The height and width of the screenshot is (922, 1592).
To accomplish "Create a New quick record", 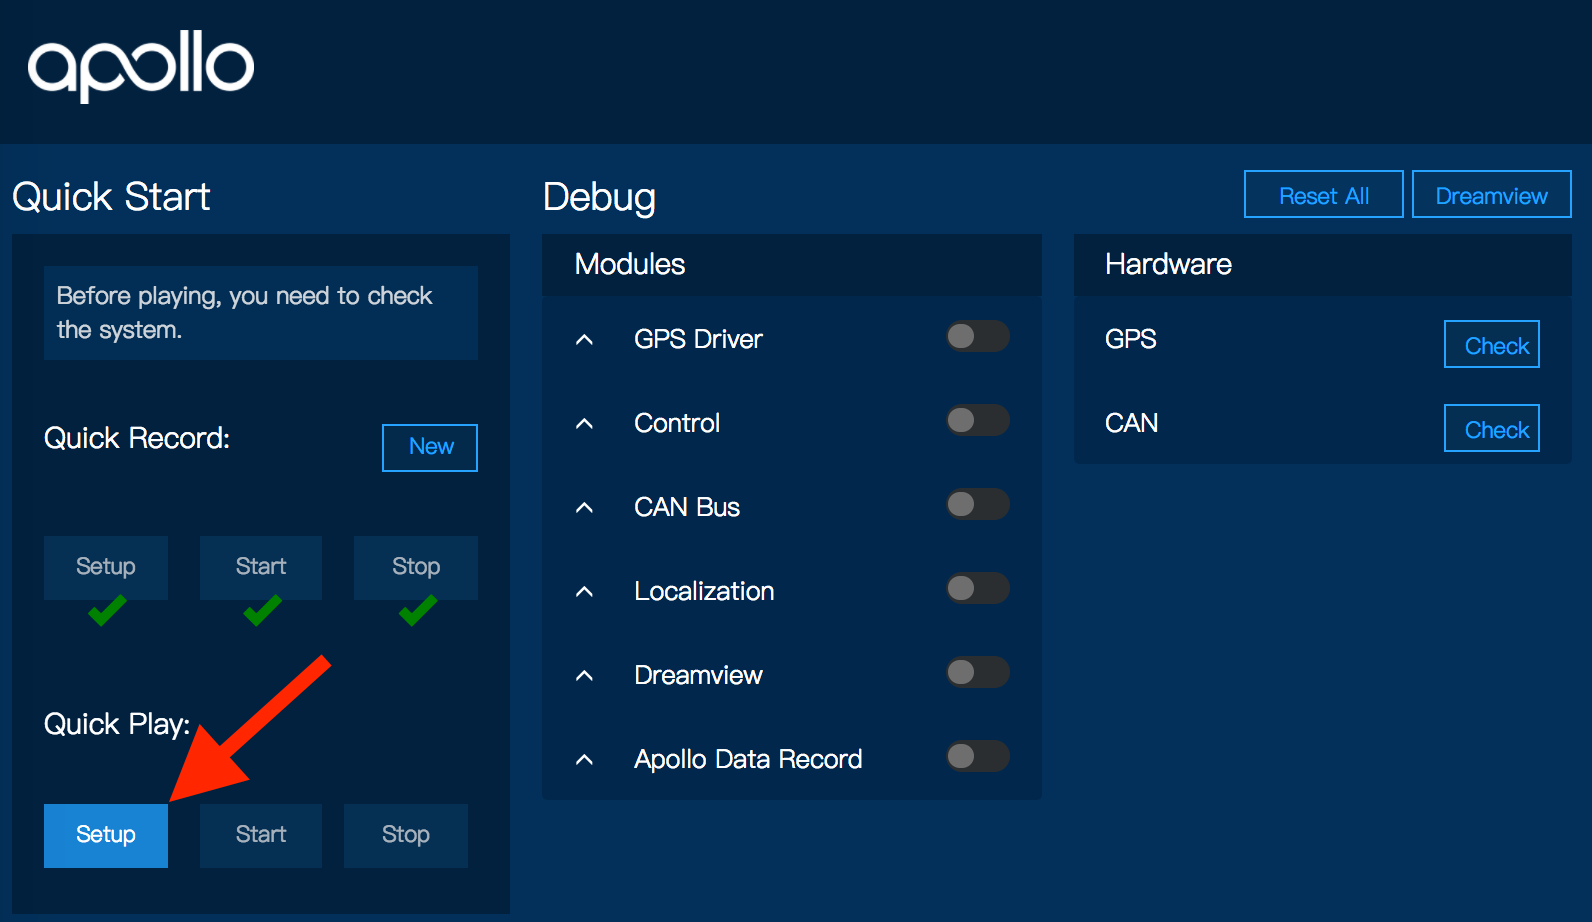I will click(430, 447).
